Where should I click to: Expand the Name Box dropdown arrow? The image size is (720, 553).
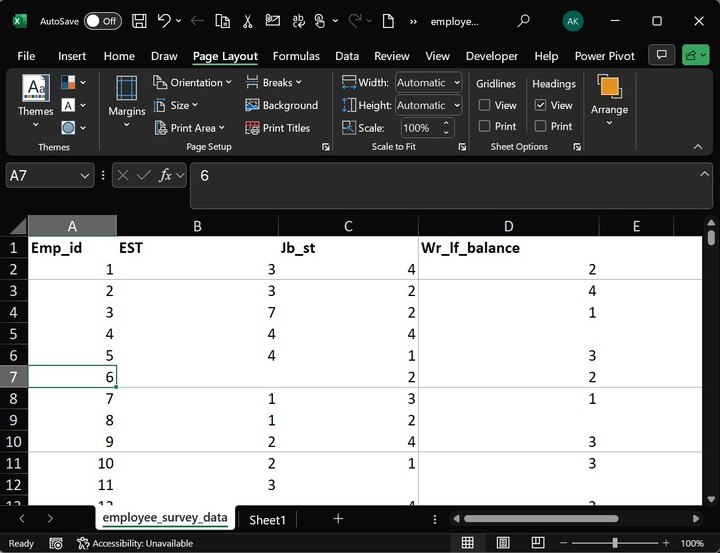point(85,176)
